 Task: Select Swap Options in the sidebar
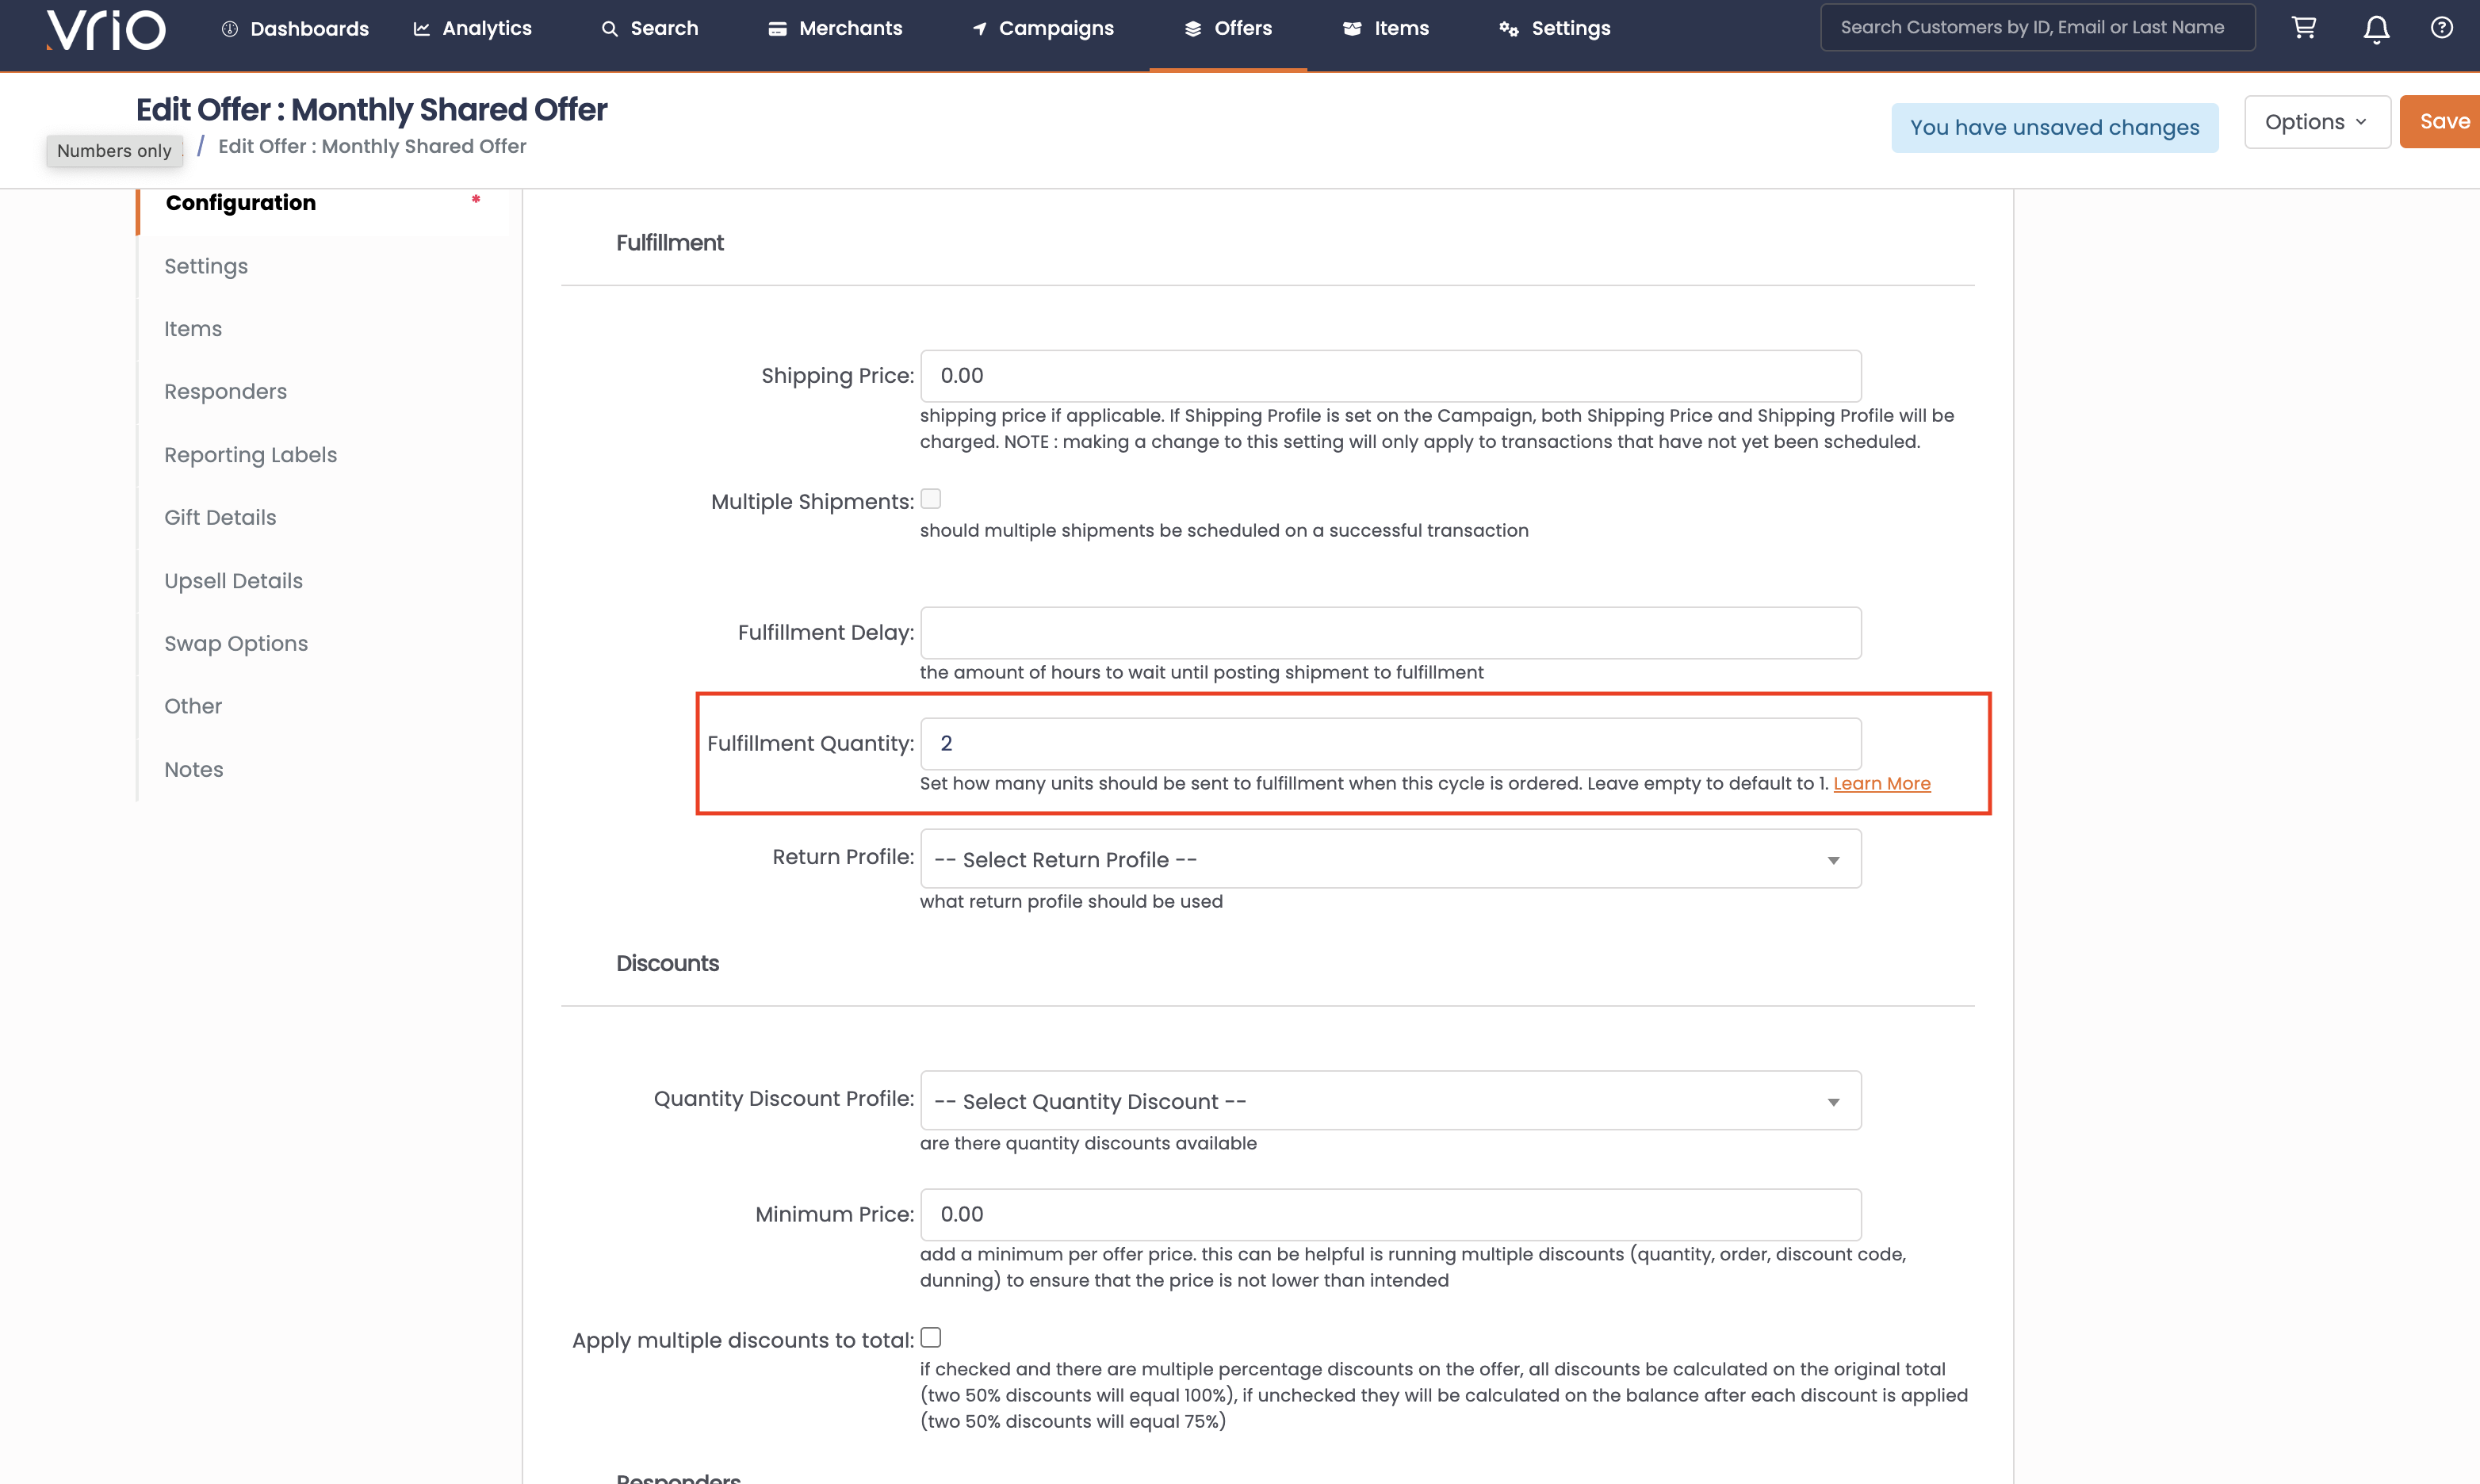pyautogui.click(x=236, y=643)
